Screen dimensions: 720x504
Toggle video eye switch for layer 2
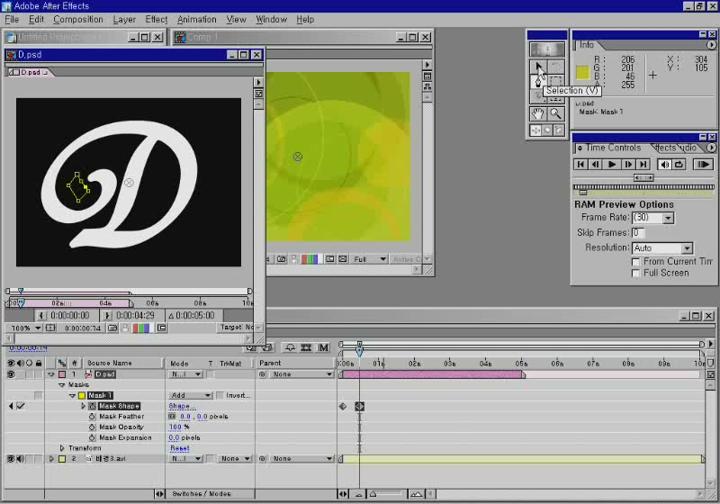(x=11, y=459)
